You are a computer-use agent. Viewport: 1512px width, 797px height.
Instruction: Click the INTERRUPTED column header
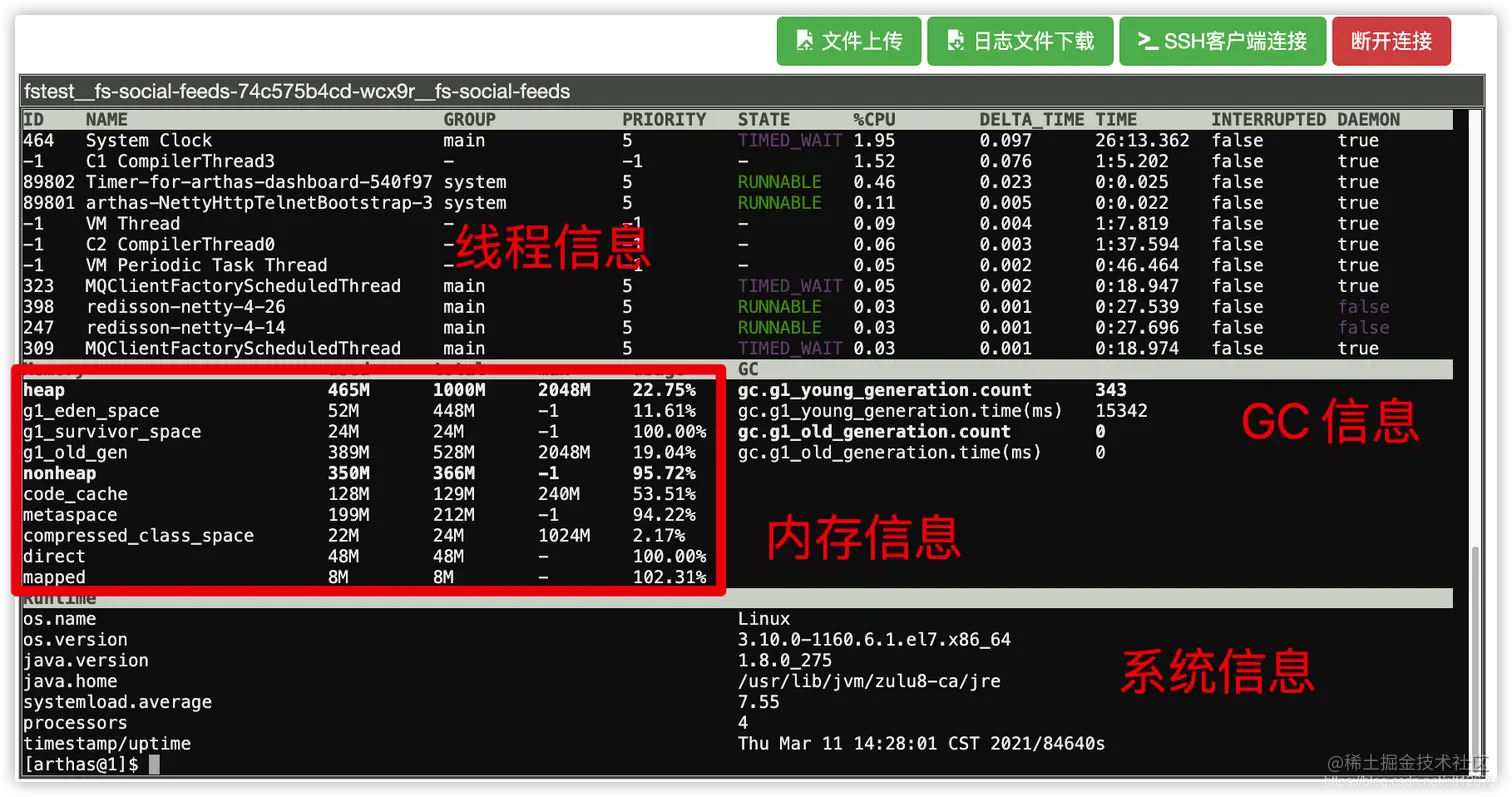[1269, 120]
